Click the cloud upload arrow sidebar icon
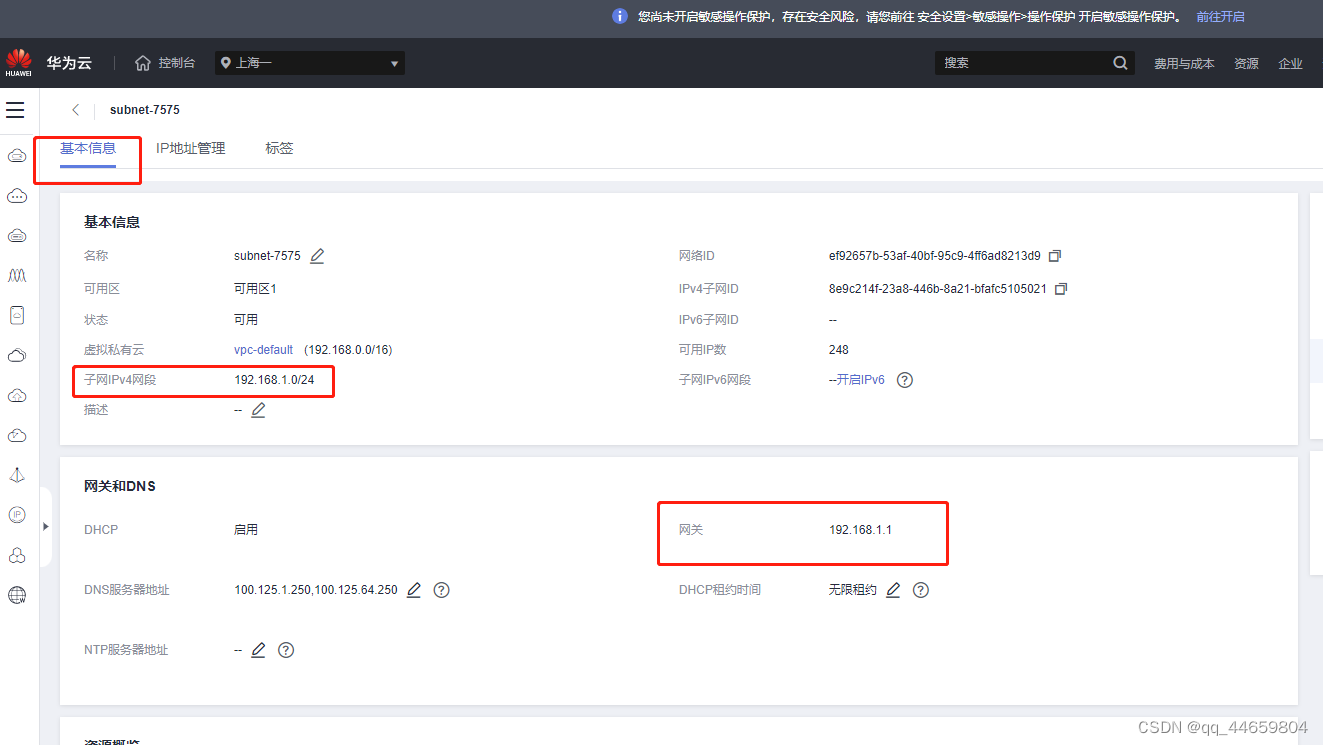Viewport: 1323px width, 745px height. (x=16, y=395)
